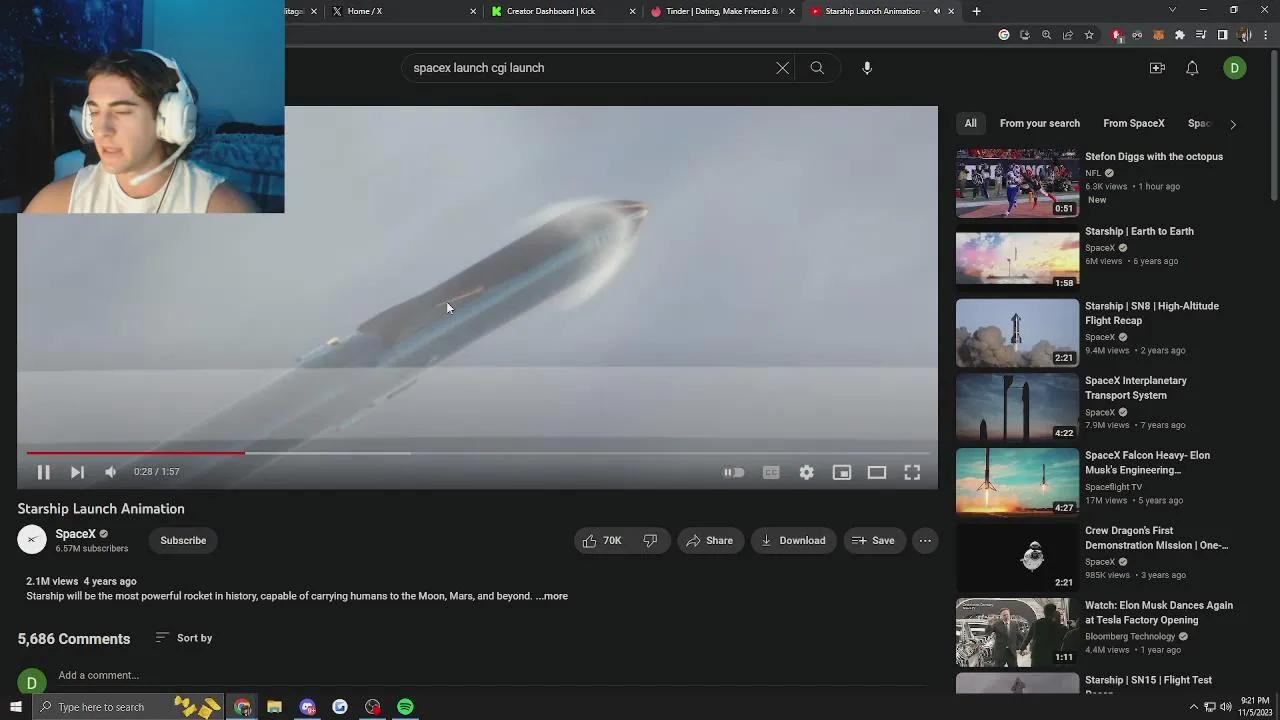1280x720 pixels.
Task: Expand description with ...more
Action: pos(552,596)
